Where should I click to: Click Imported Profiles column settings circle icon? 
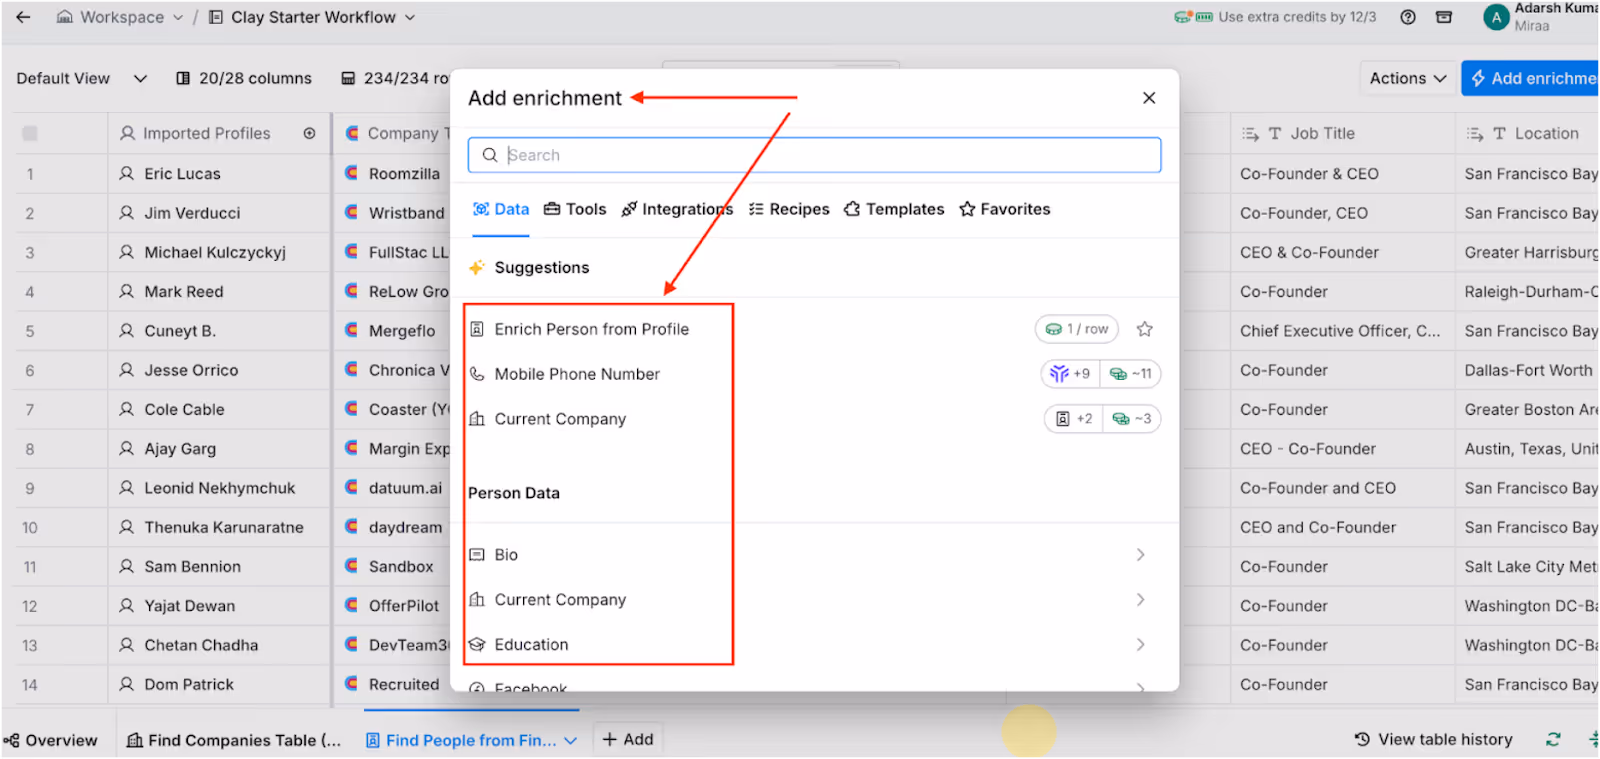309,133
